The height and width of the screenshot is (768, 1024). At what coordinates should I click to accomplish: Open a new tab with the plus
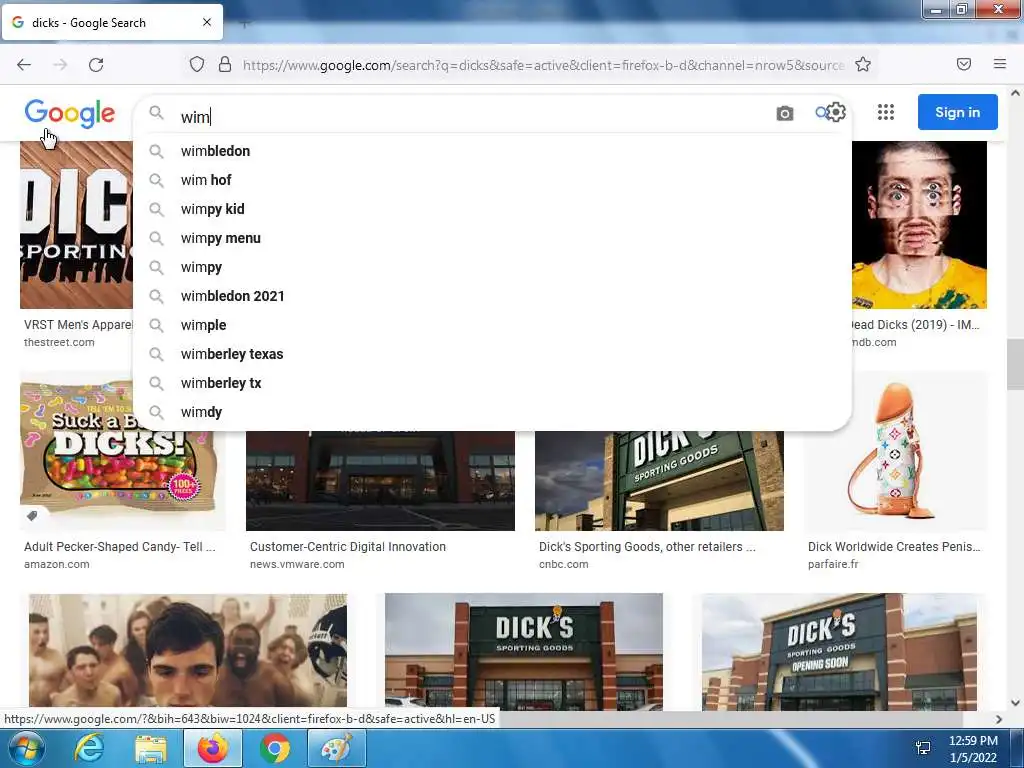pyautogui.click(x=244, y=24)
